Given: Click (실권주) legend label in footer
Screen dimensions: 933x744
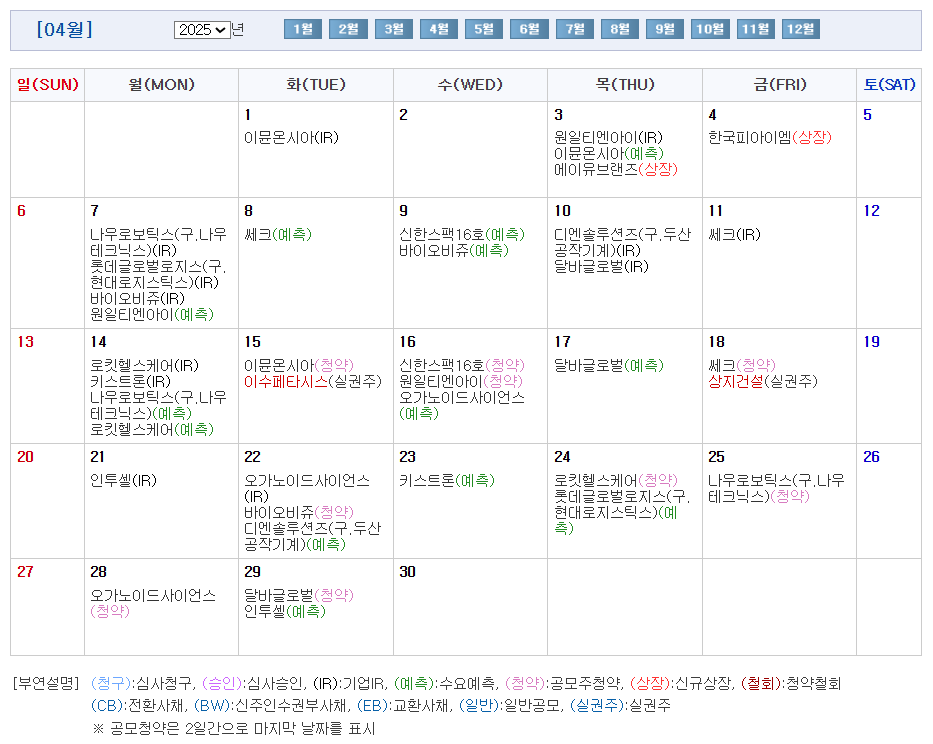Looking at the screenshot, I should (x=597, y=705).
